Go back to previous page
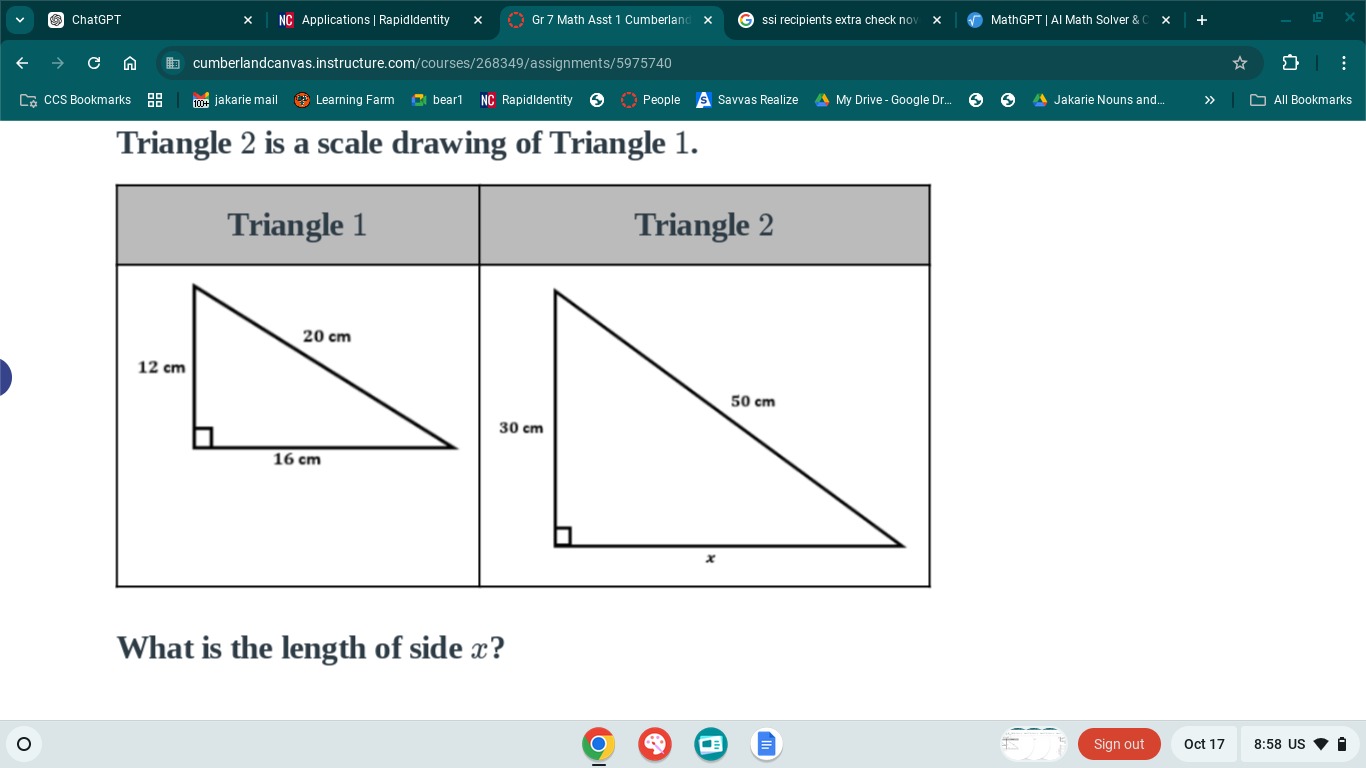Screen dimensions: 1366x768 click(x=22, y=63)
